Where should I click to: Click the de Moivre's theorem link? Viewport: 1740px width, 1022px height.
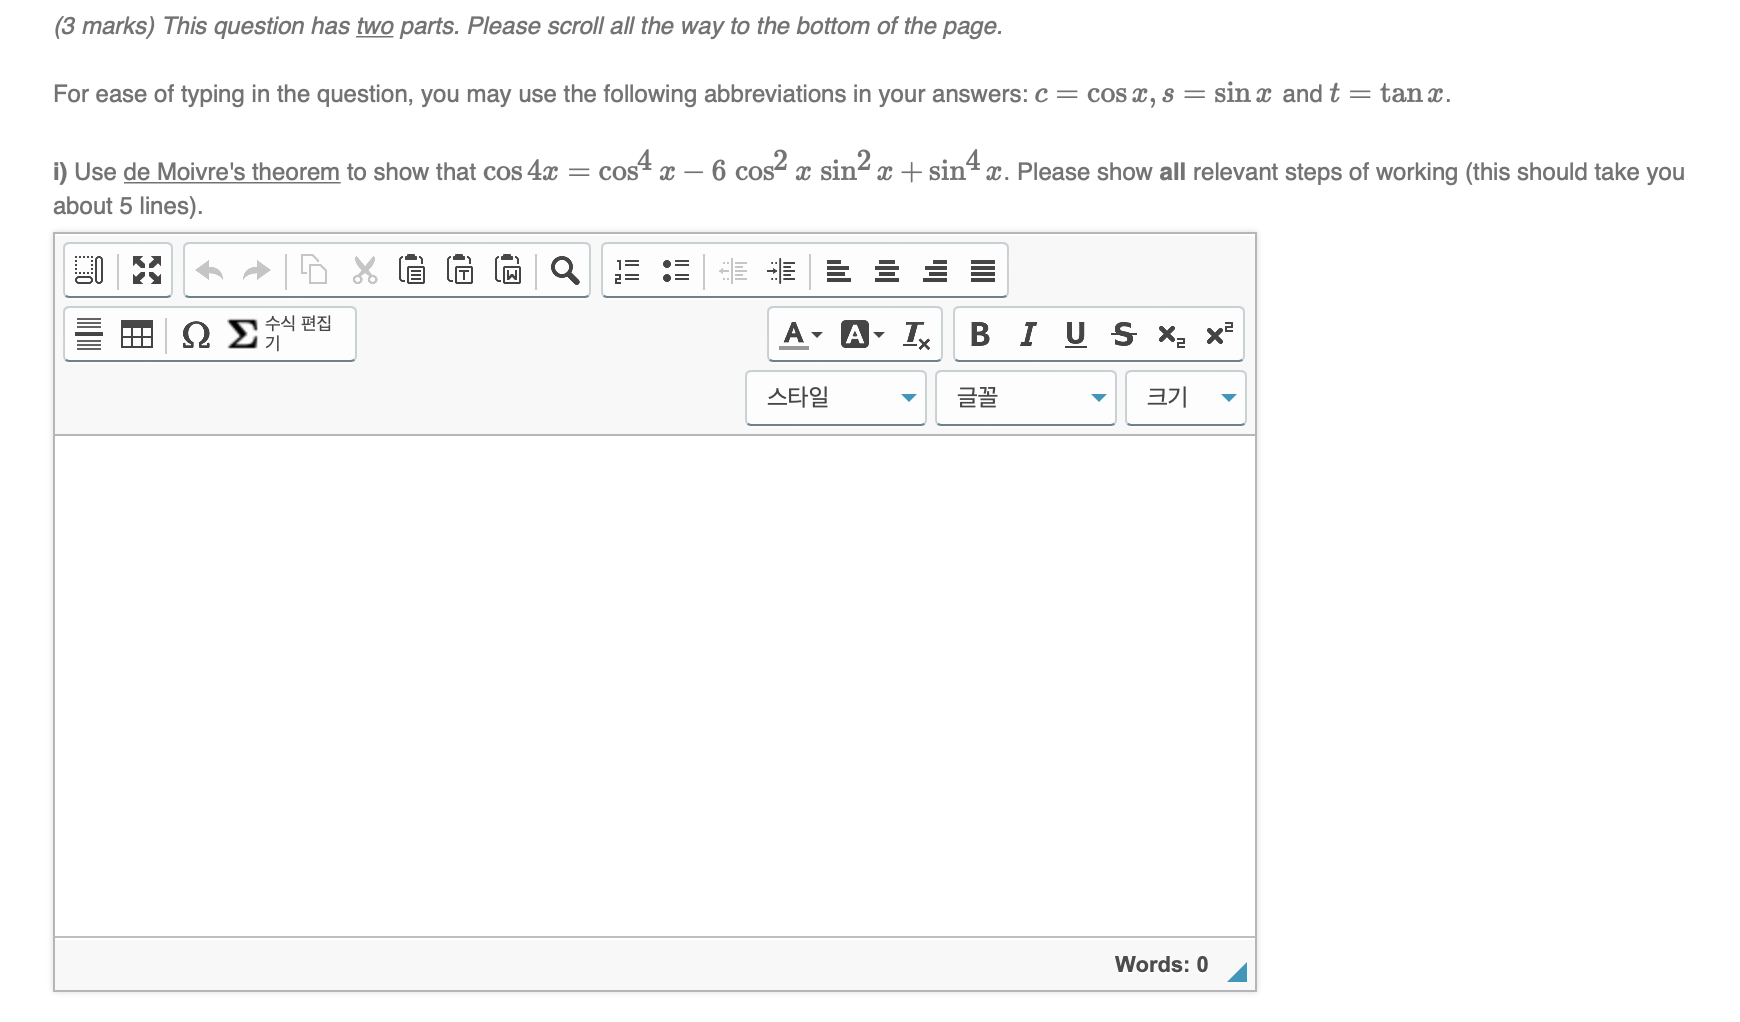point(231,171)
